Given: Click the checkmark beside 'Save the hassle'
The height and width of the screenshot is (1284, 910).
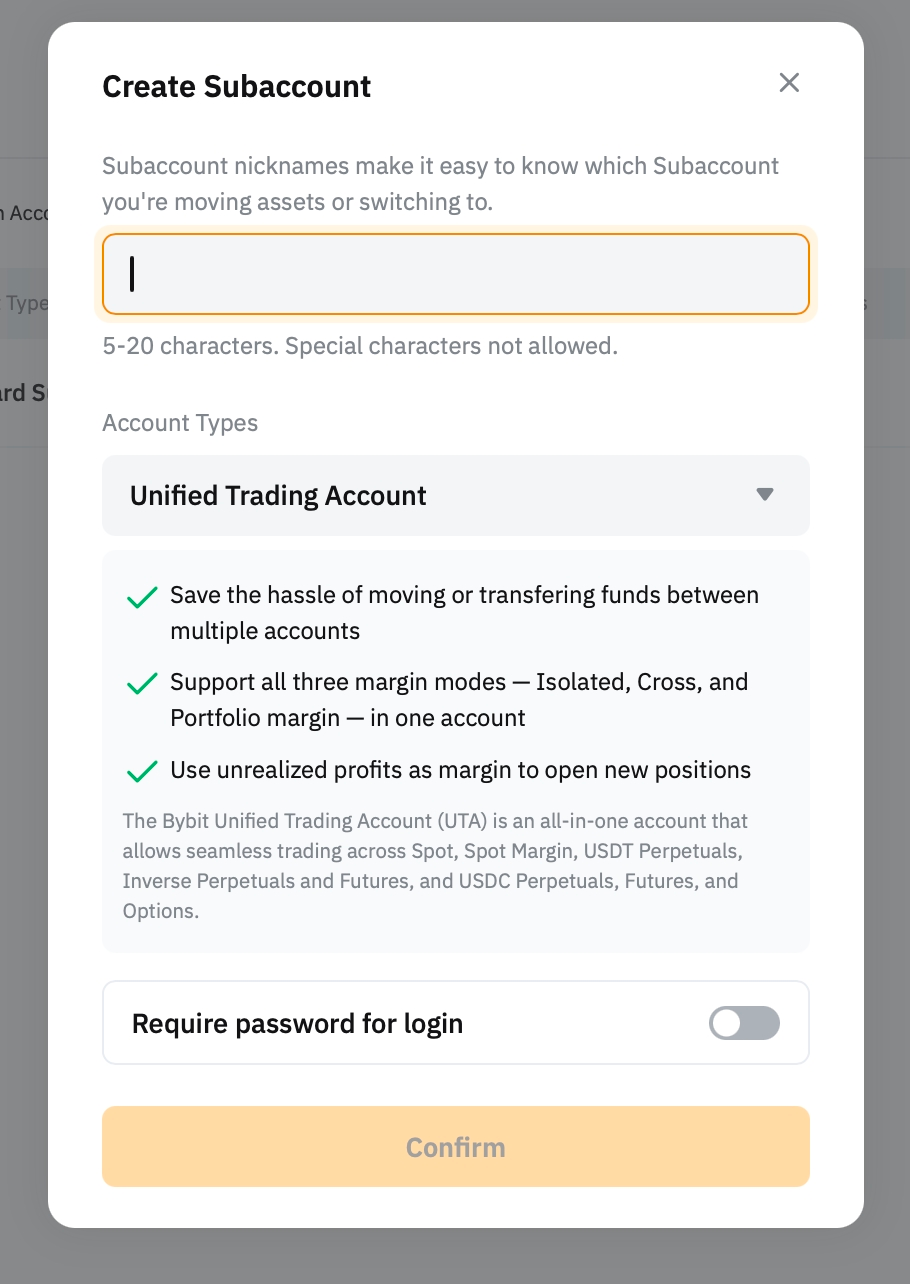Looking at the screenshot, I should pyautogui.click(x=142, y=597).
